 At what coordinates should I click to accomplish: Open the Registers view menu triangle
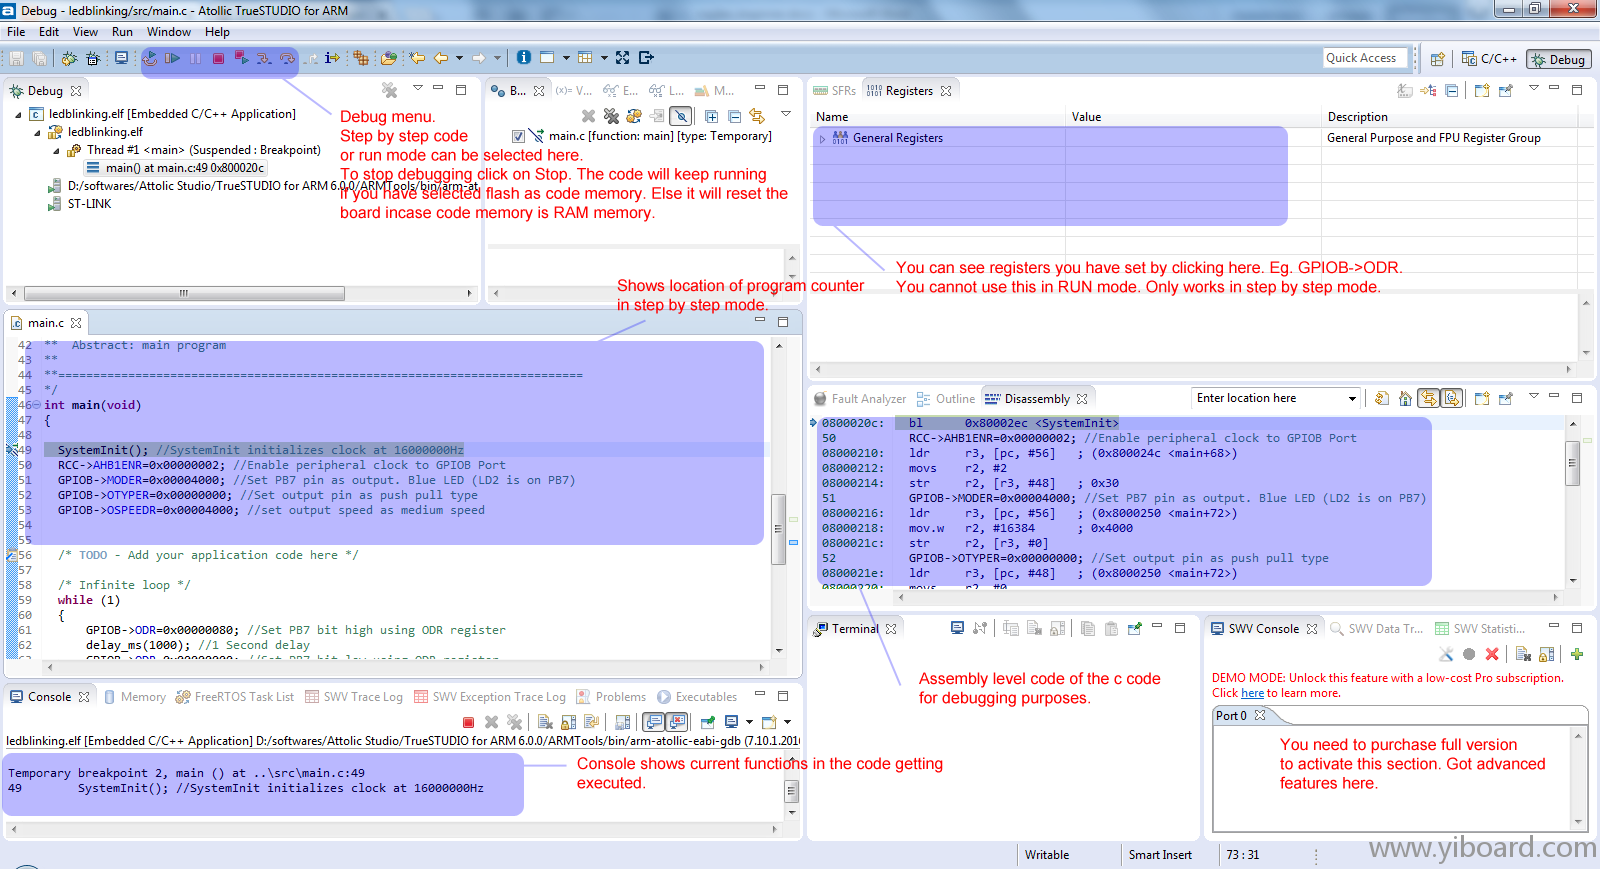1533,88
